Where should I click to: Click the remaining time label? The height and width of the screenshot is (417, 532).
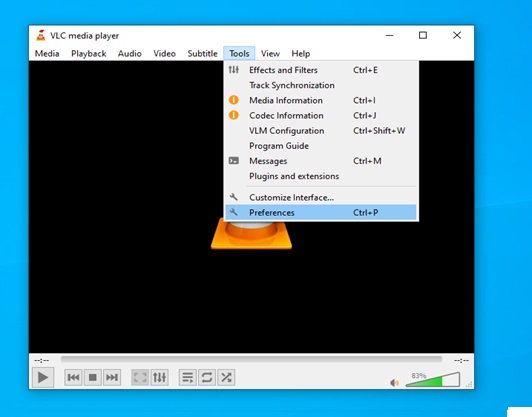tap(461, 360)
